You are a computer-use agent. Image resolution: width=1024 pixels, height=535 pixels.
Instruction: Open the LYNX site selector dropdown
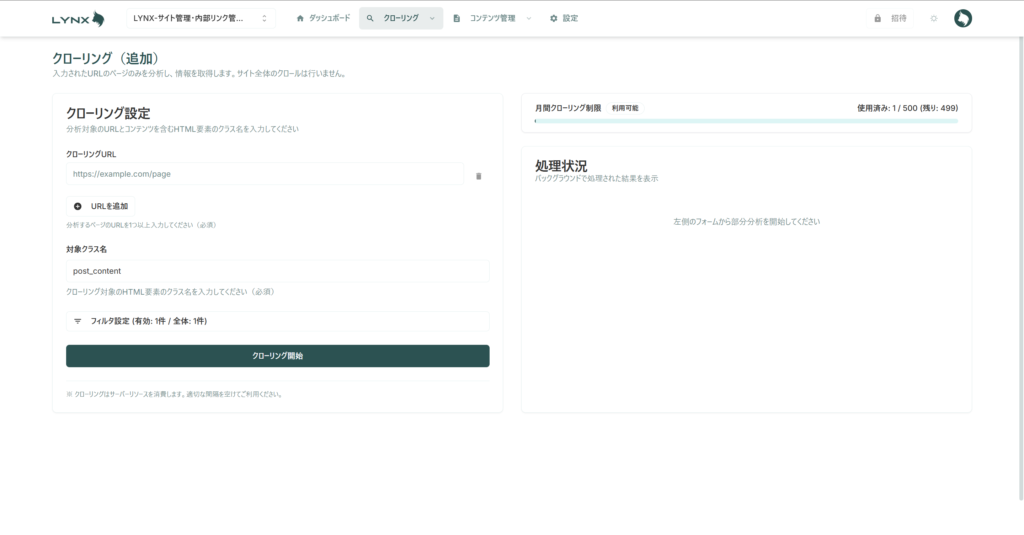pos(202,18)
